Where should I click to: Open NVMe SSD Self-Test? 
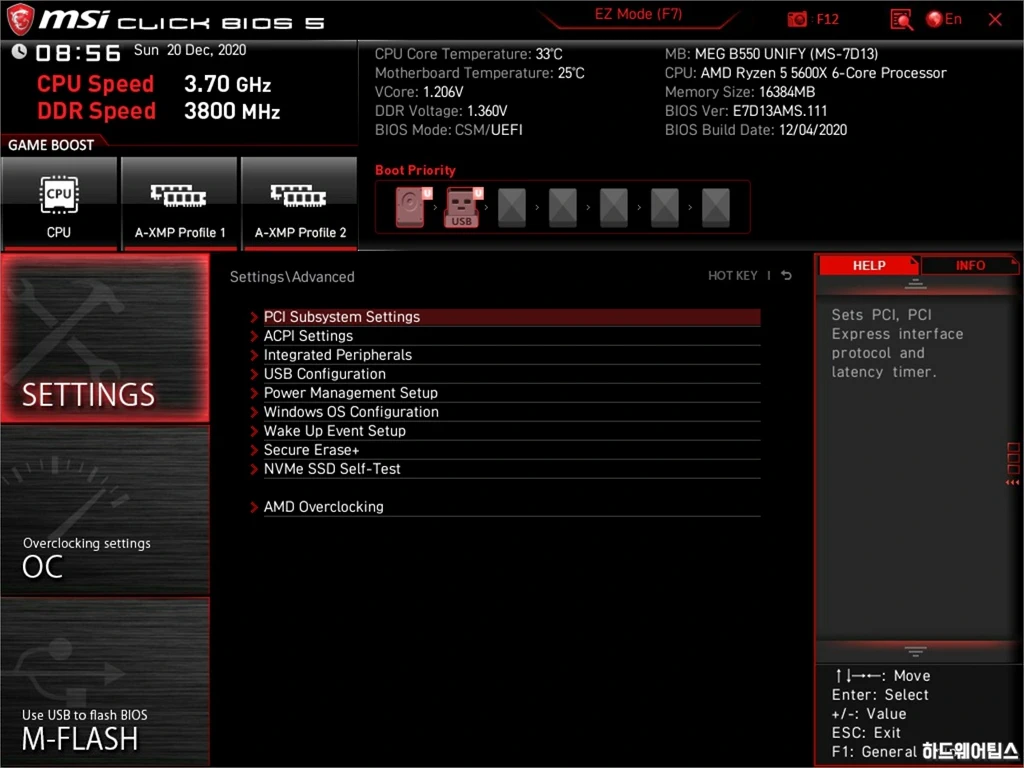[x=511, y=468]
